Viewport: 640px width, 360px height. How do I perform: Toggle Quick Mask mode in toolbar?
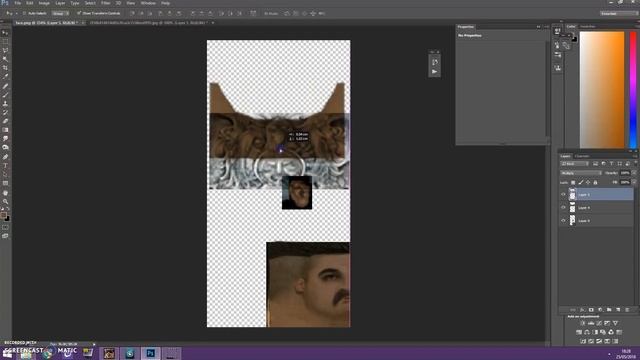(x=5, y=227)
